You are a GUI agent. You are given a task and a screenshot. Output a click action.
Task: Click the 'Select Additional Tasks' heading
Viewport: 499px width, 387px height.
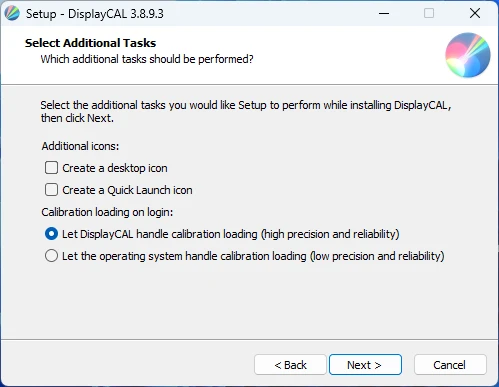coord(90,43)
